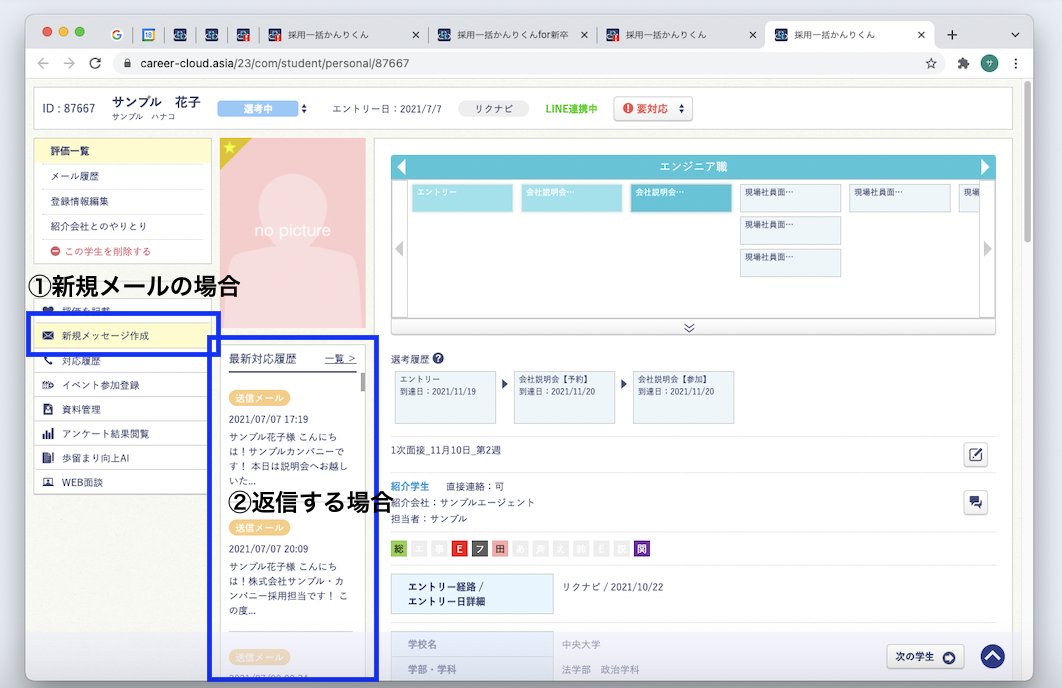Open 紹介会社とのやりとり link
Image resolution: width=1062 pixels, height=688 pixels.
[x=98, y=226]
